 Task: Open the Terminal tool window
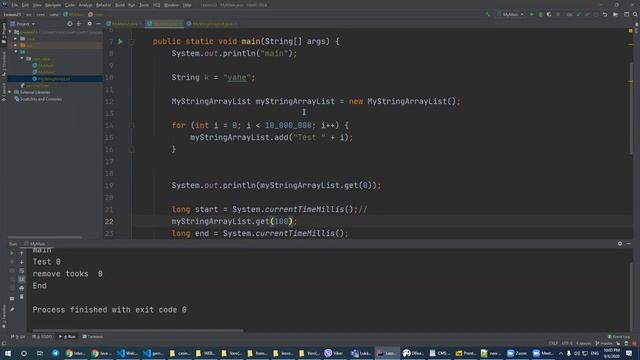(x=93, y=337)
